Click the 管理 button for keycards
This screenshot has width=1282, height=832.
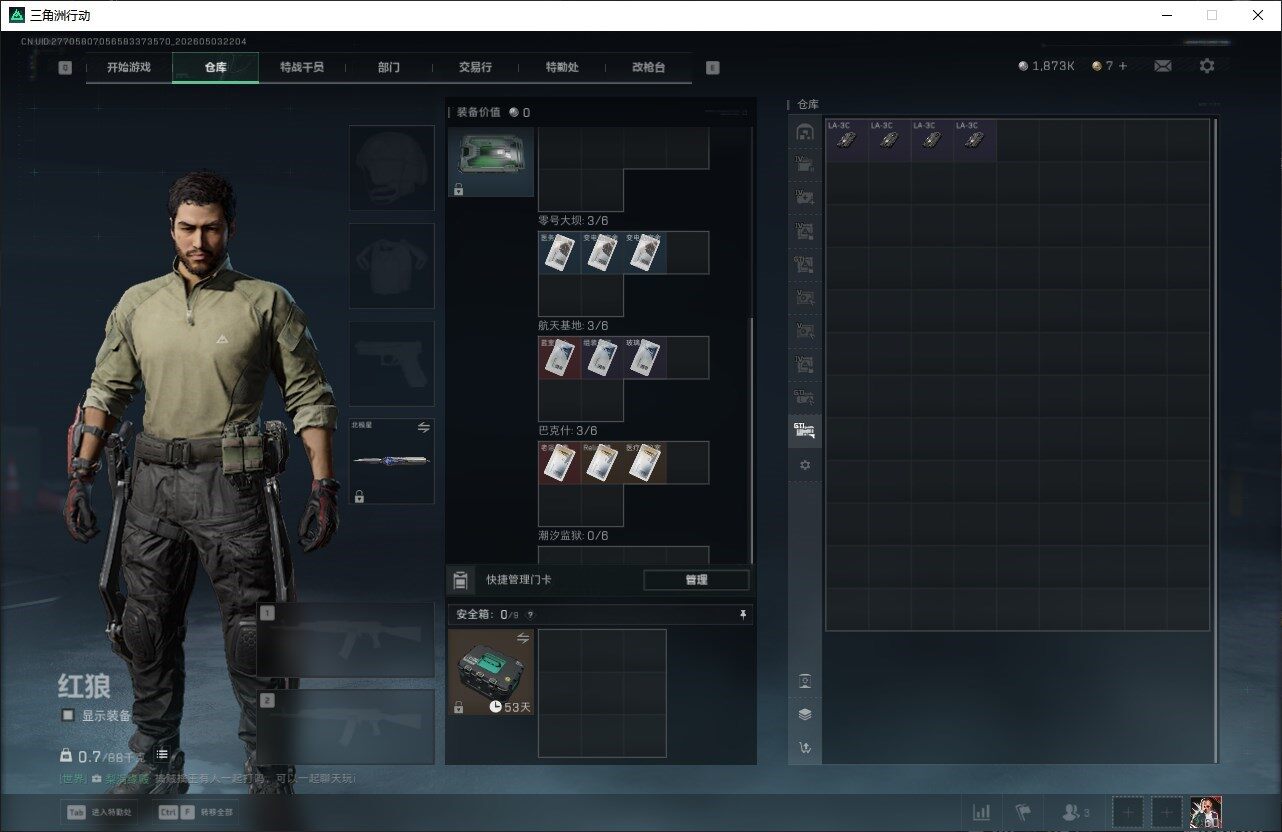click(x=696, y=580)
